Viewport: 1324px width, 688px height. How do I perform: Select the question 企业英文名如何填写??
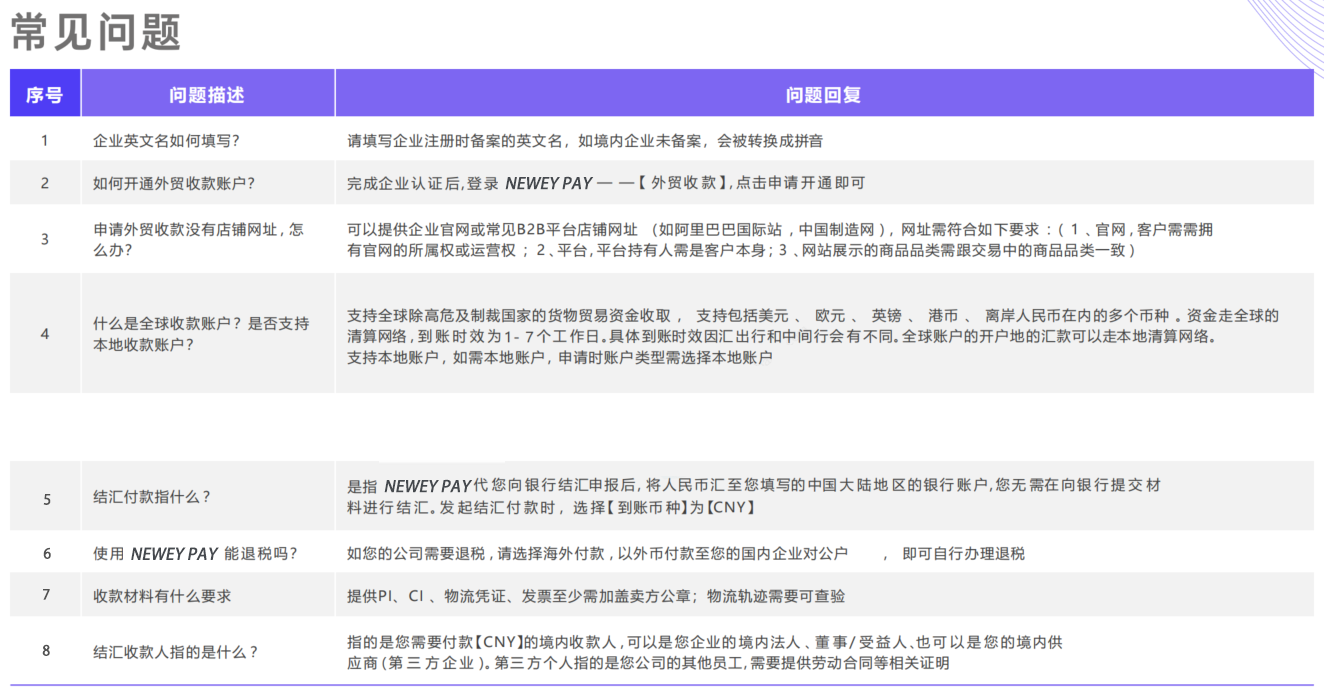(x=166, y=141)
